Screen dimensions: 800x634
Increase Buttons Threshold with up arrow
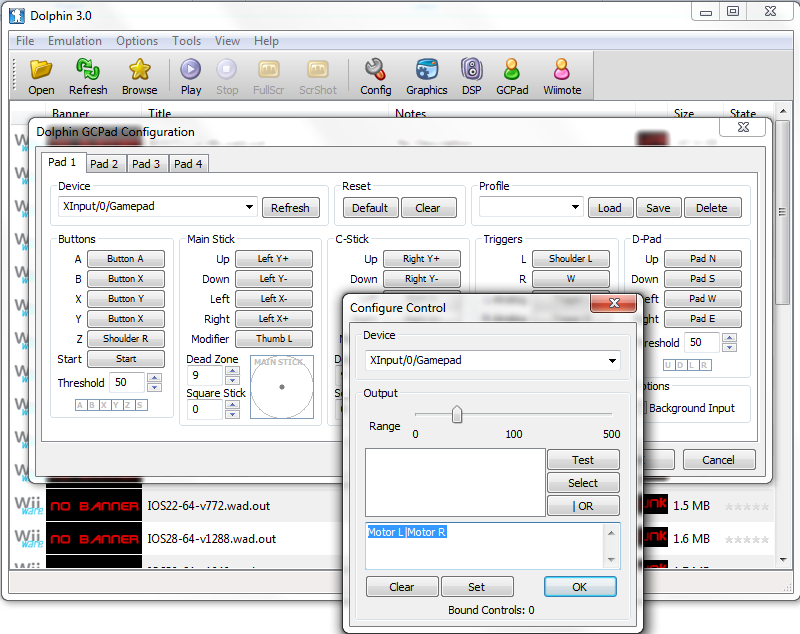coord(154,377)
